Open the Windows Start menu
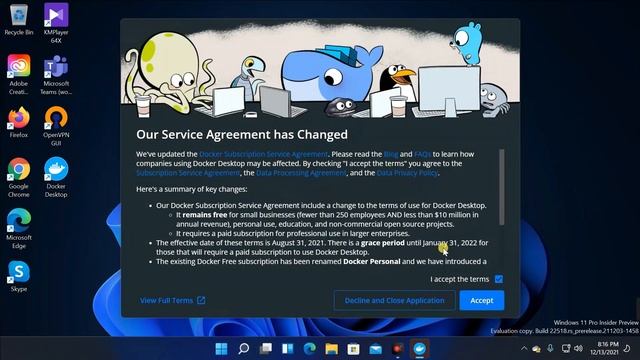The height and width of the screenshot is (360, 640). (x=222, y=349)
